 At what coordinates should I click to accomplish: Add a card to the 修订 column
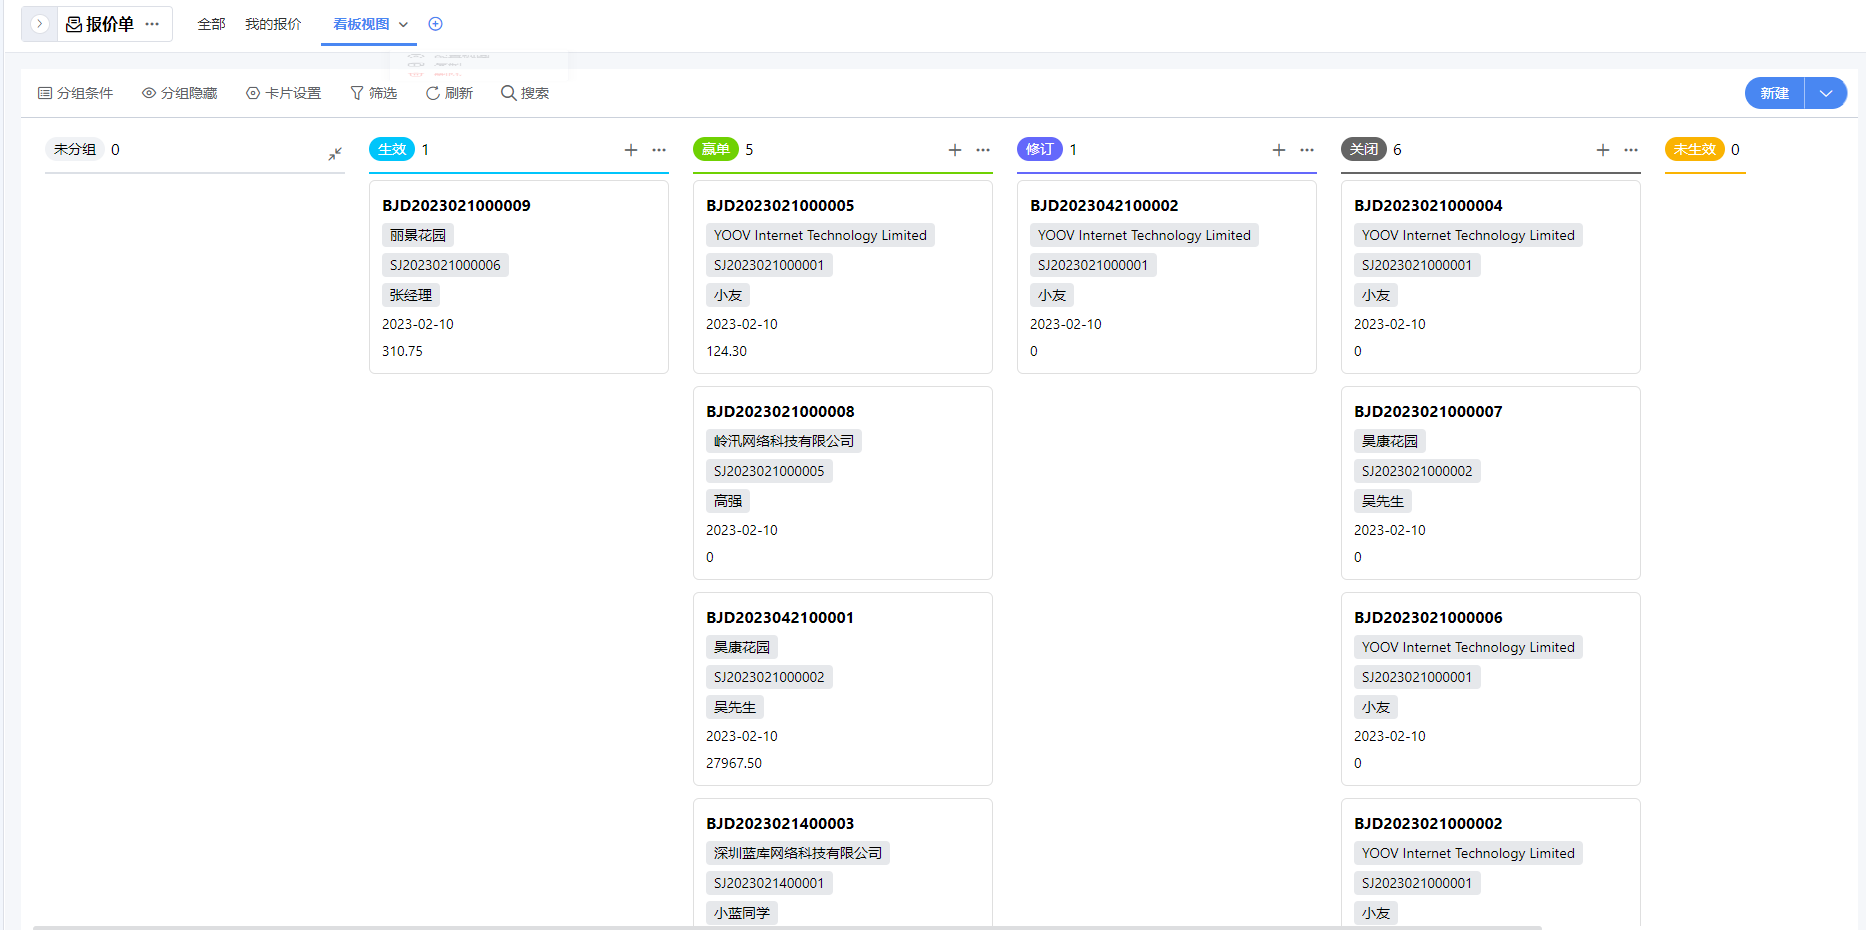pos(1279,150)
